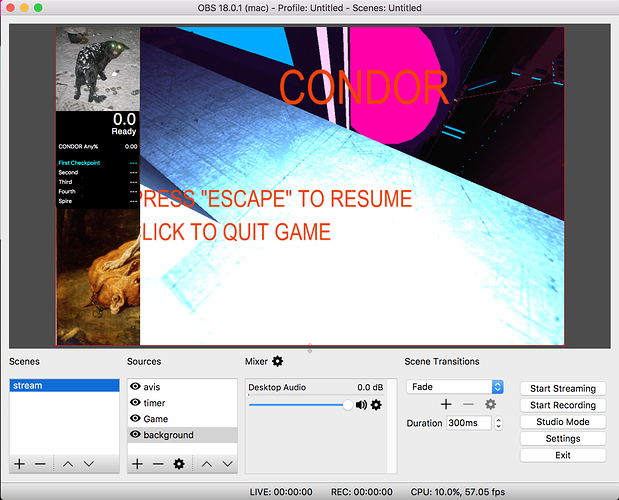The image size is (619, 500).
Task: Click the Duration stepper arrows
Action: (x=498, y=423)
